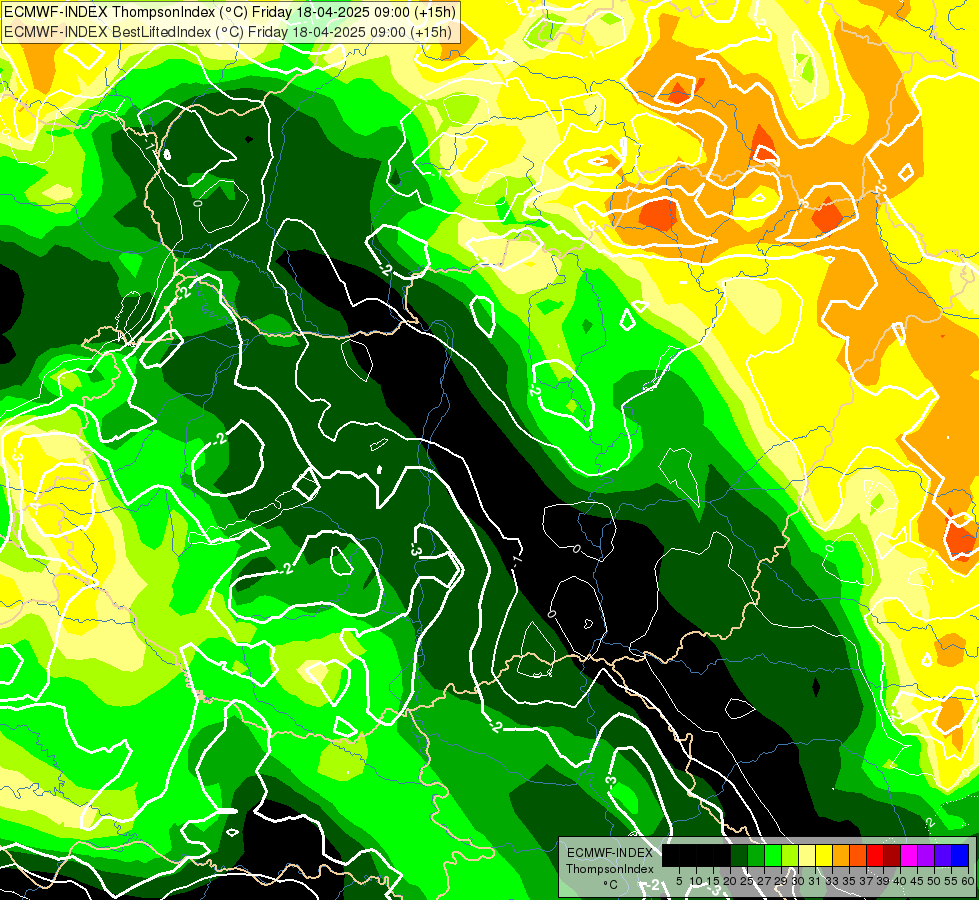Click the 'ThompsonIndex' label inside the legend box
This screenshot has height=900, width=979.
click(x=609, y=869)
